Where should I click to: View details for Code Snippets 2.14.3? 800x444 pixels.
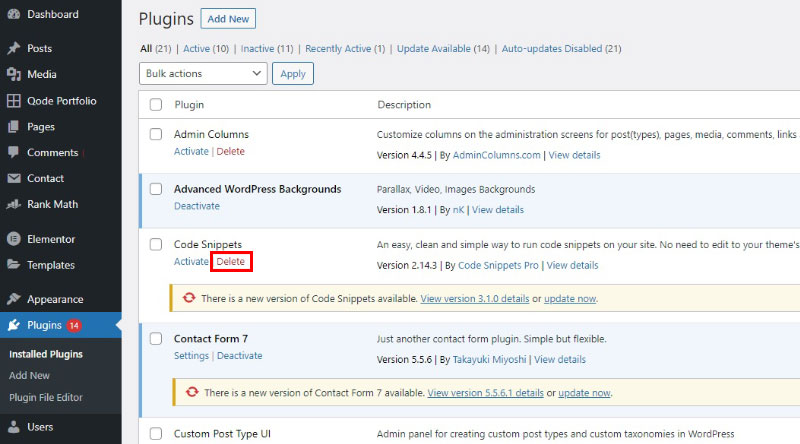point(572,265)
